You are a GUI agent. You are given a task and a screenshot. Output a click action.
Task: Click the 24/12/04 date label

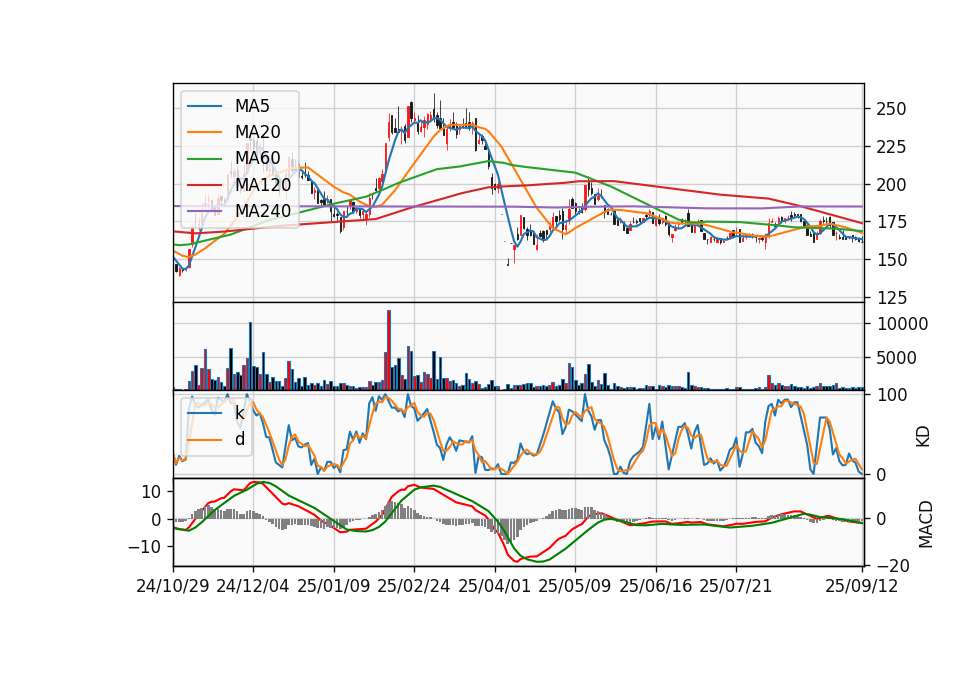[253, 586]
